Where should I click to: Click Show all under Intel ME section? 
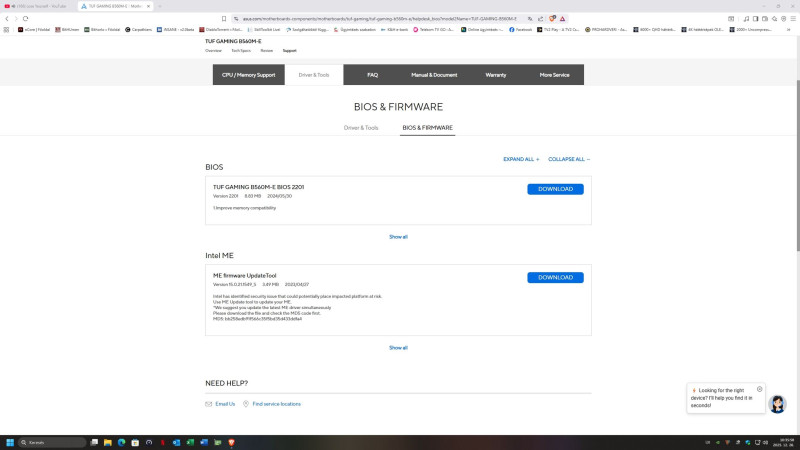coord(398,347)
